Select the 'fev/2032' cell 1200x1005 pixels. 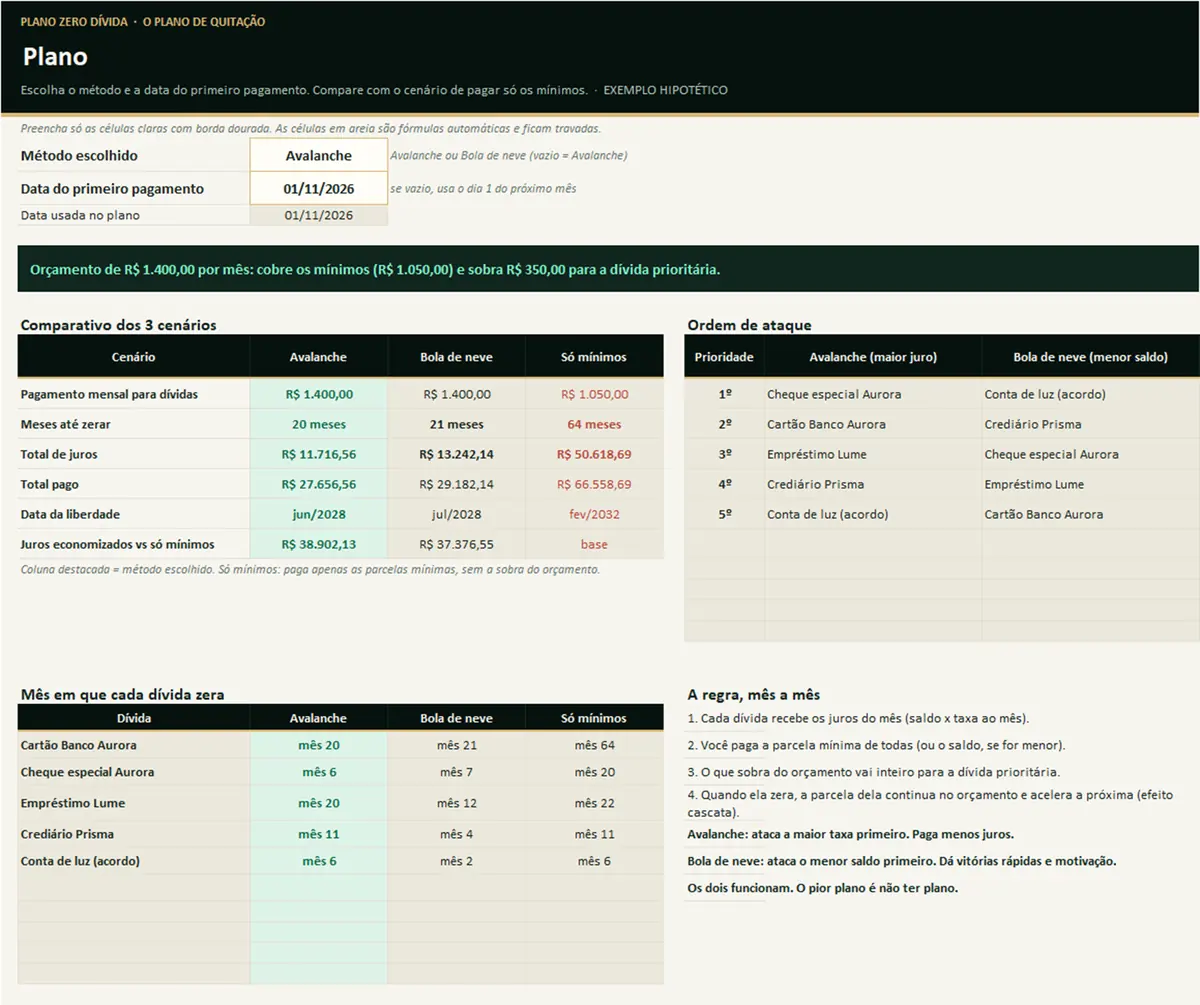pyautogui.click(x=594, y=514)
